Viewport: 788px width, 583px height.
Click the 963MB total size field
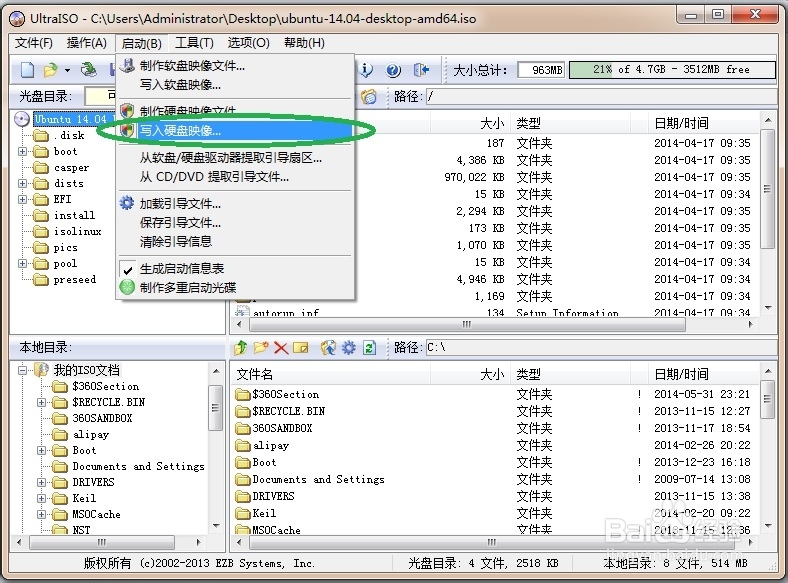click(x=541, y=70)
